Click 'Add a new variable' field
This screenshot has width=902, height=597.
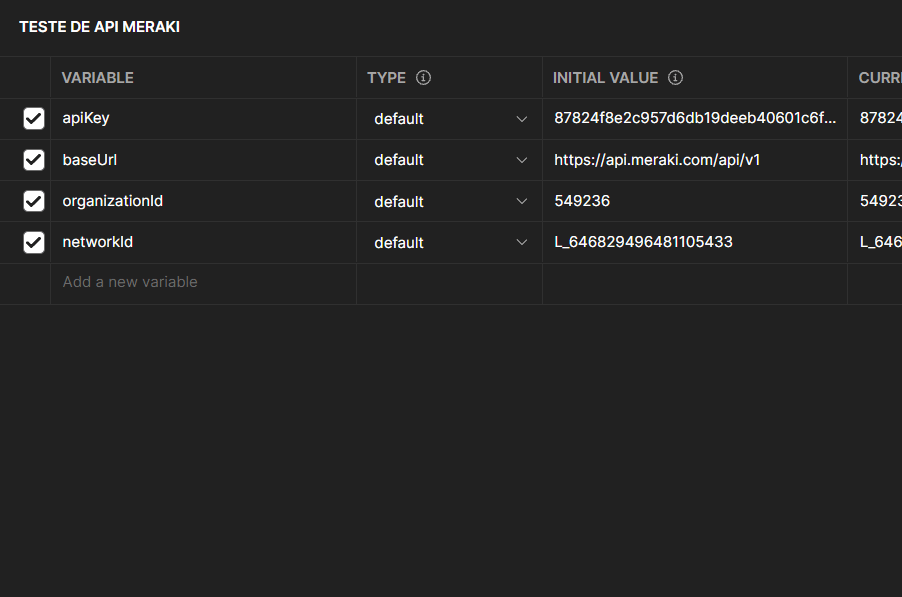click(130, 282)
